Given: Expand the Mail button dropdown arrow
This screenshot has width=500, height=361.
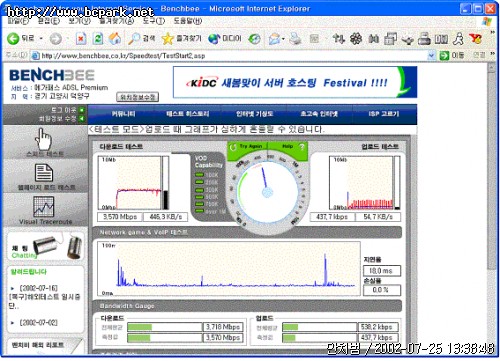Looking at the screenshot, I should pyautogui.click(x=283, y=39).
